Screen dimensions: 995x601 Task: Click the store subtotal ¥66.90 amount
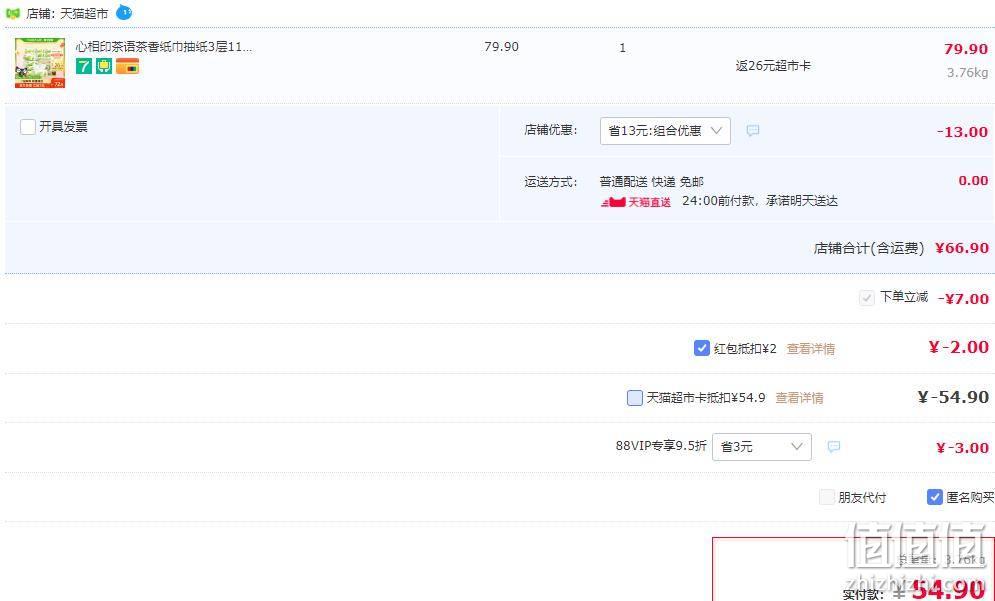962,248
